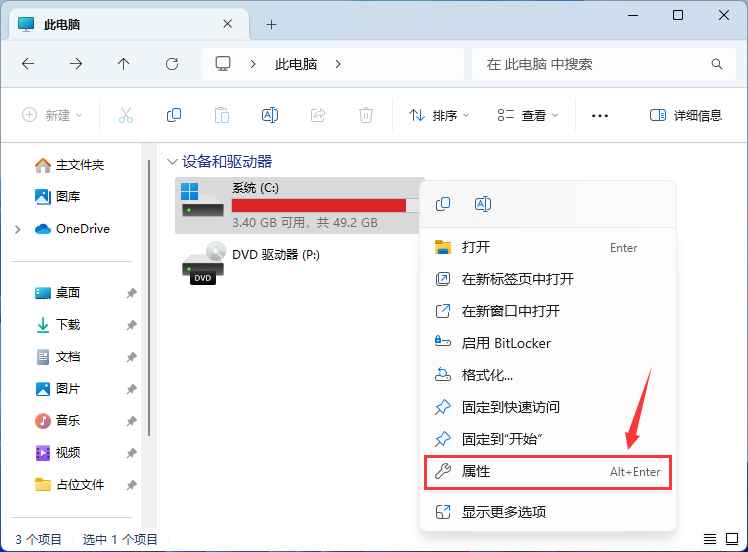Choose 固定到快速访问 from context menu

[548, 407]
